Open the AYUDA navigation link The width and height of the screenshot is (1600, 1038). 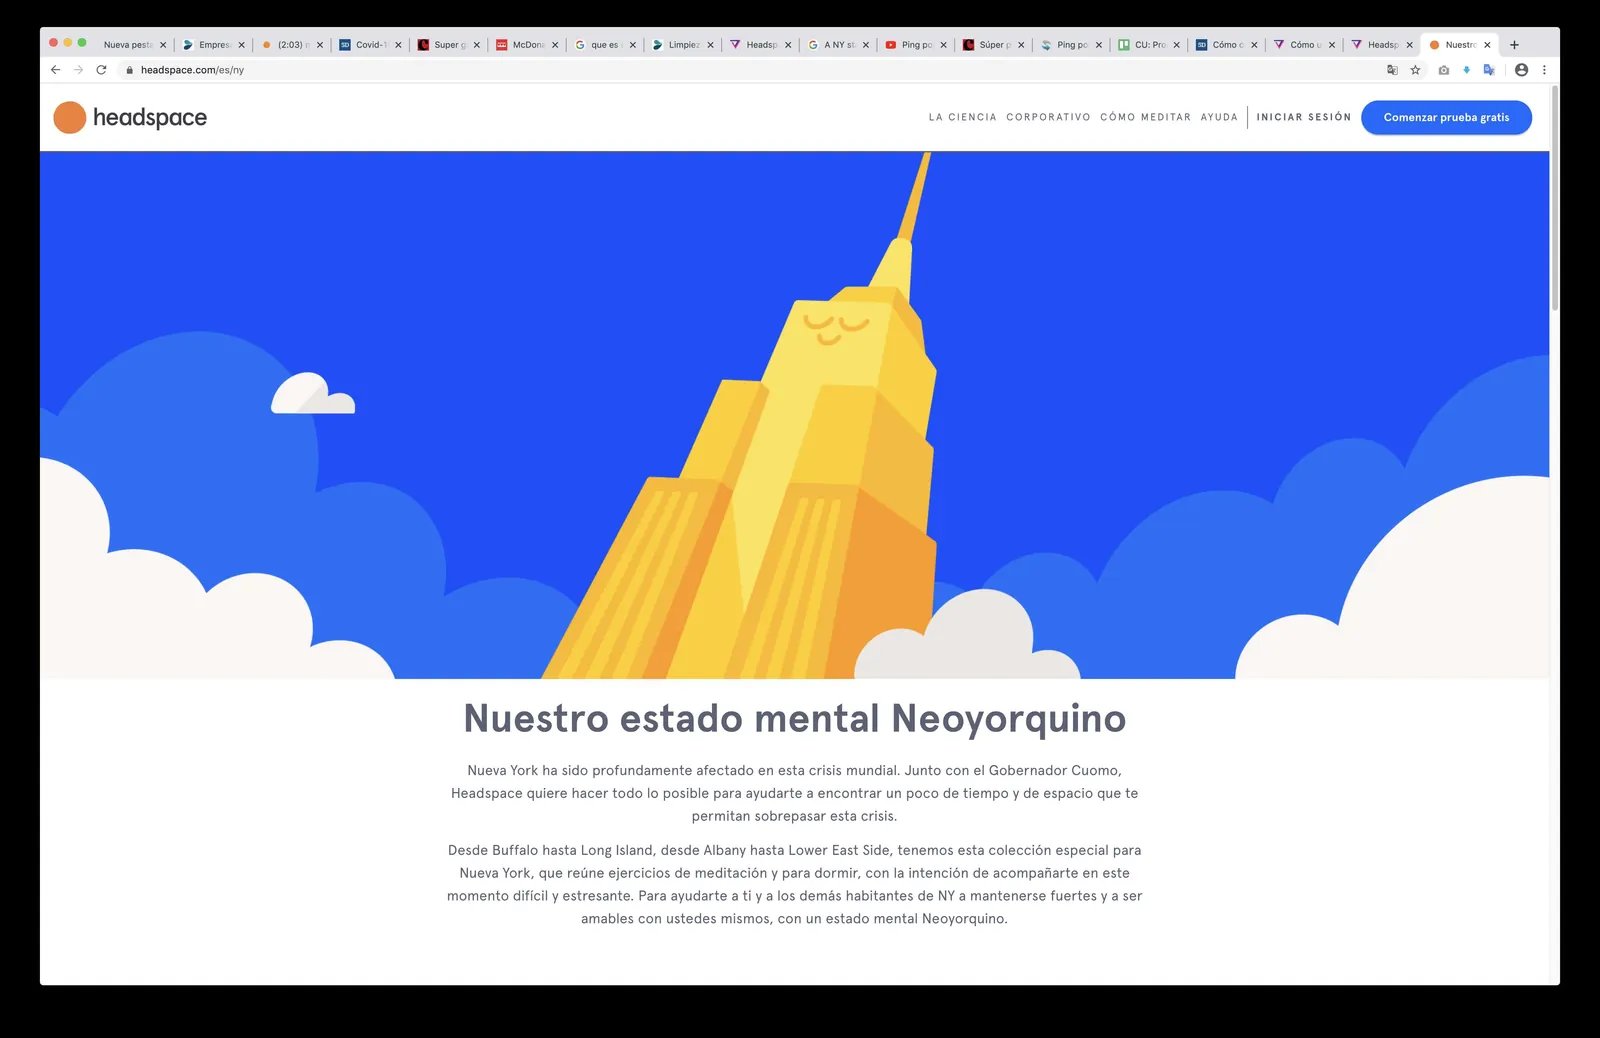click(x=1219, y=117)
